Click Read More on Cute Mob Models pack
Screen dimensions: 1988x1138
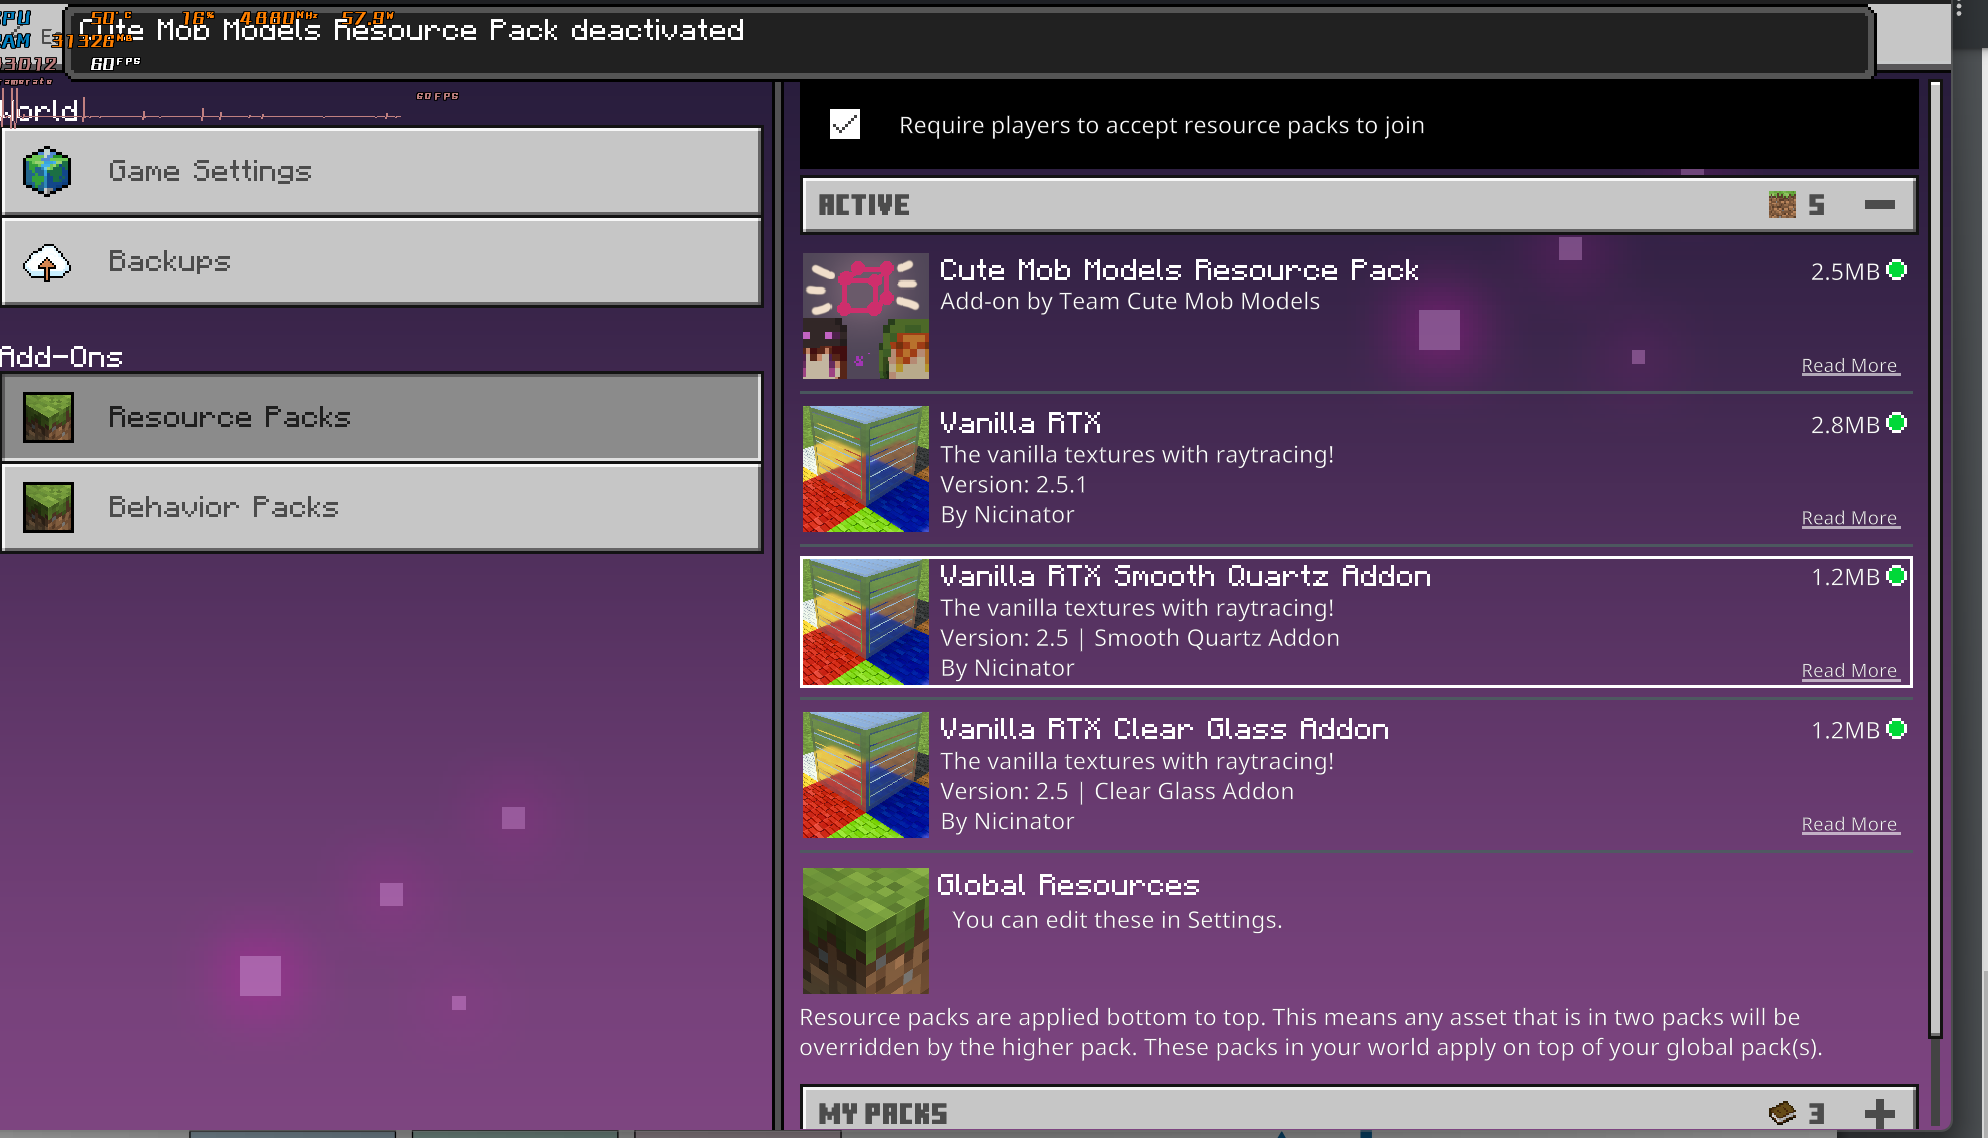[1849, 366]
